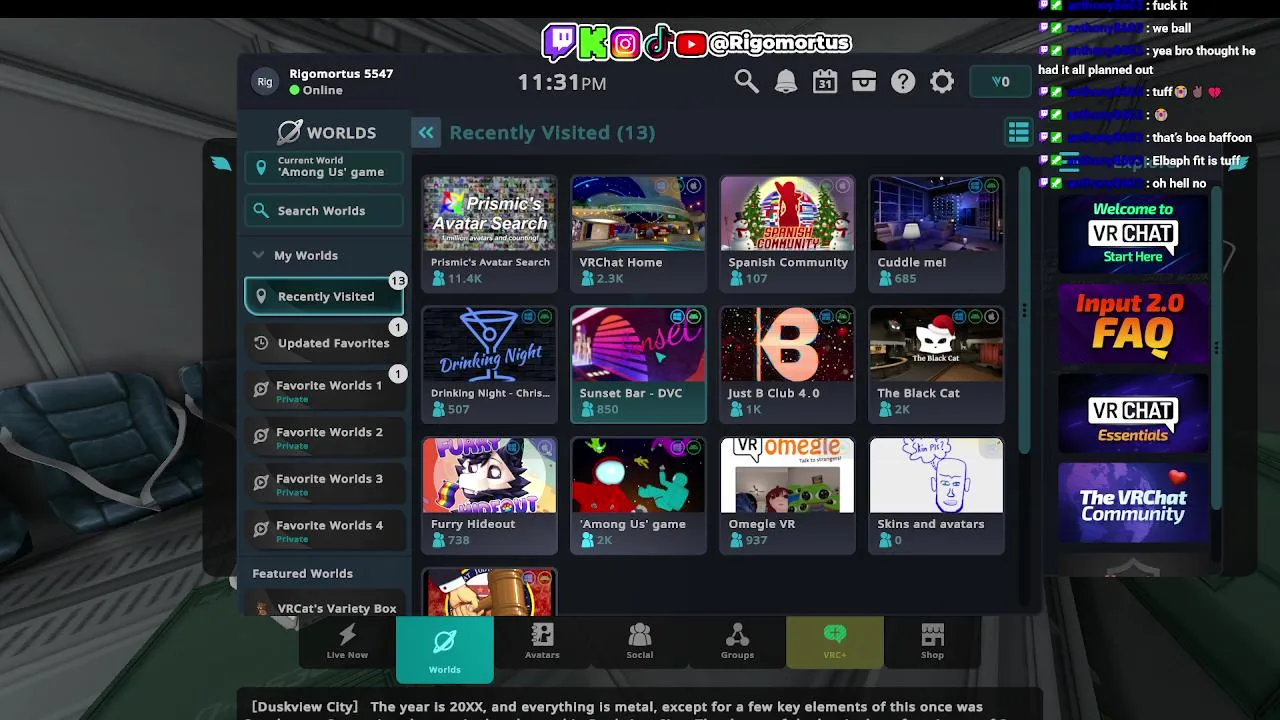
Task: Open the search magnifier icon in header
Action: (746, 82)
